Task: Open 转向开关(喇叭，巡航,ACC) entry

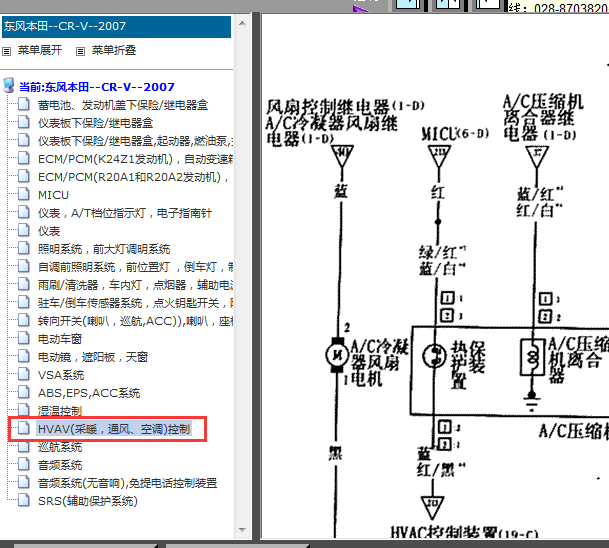Action: pyautogui.click(x=135, y=321)
